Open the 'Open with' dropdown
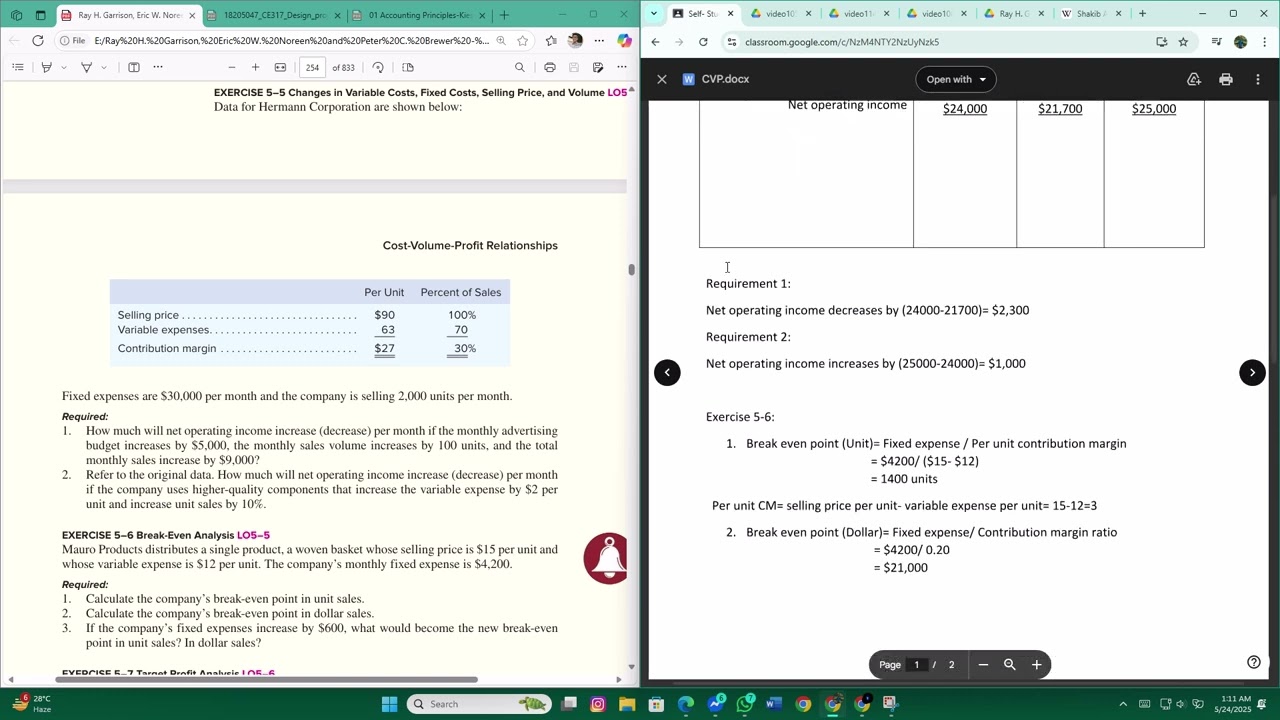The width and height of the screenshot is (1280, 720). click(956, 79)
